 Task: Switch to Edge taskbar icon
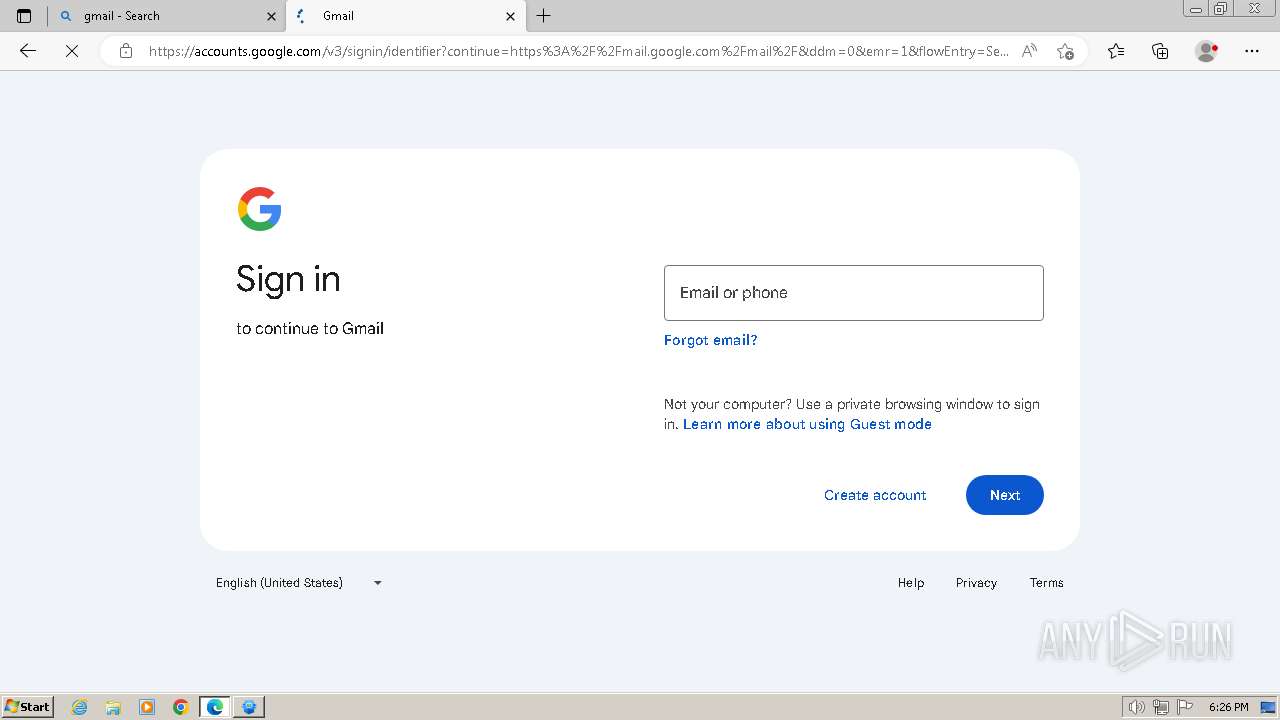215,707
